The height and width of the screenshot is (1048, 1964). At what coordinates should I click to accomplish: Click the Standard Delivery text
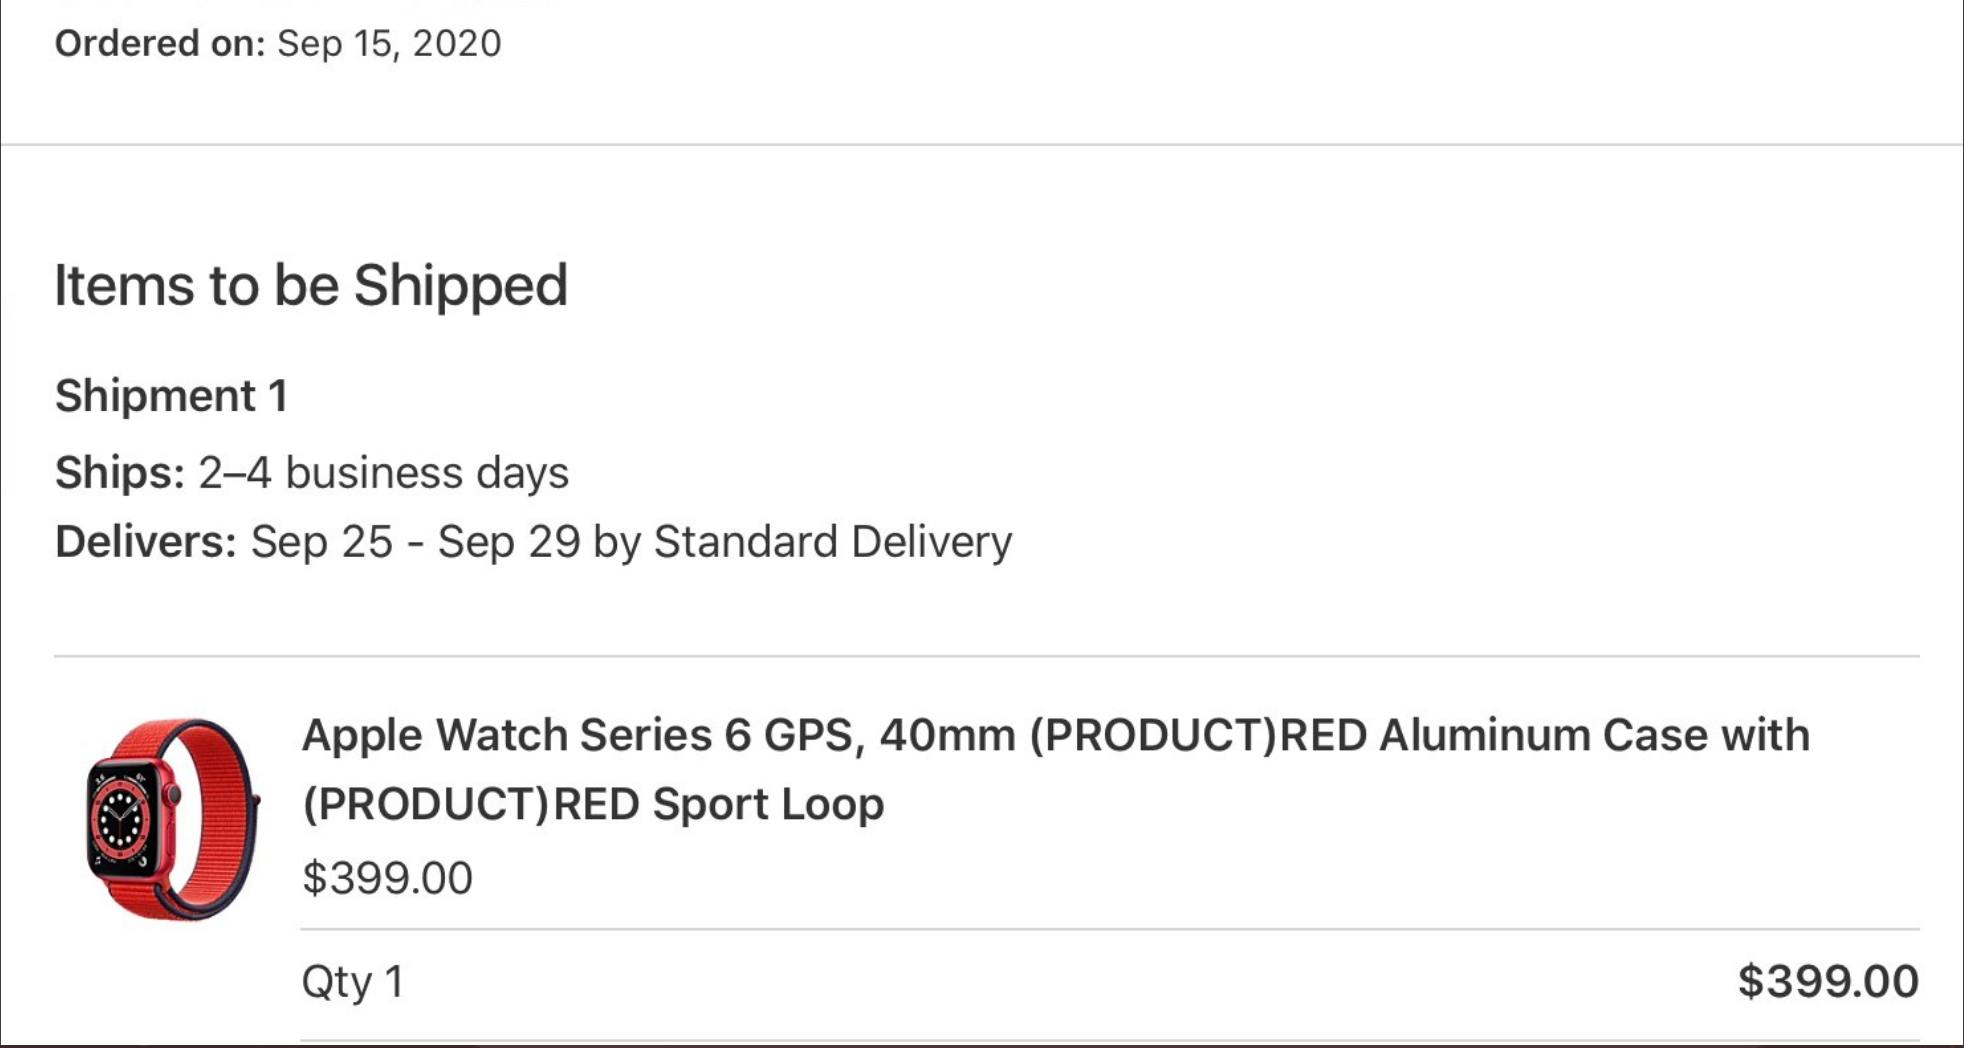(833, 541)
